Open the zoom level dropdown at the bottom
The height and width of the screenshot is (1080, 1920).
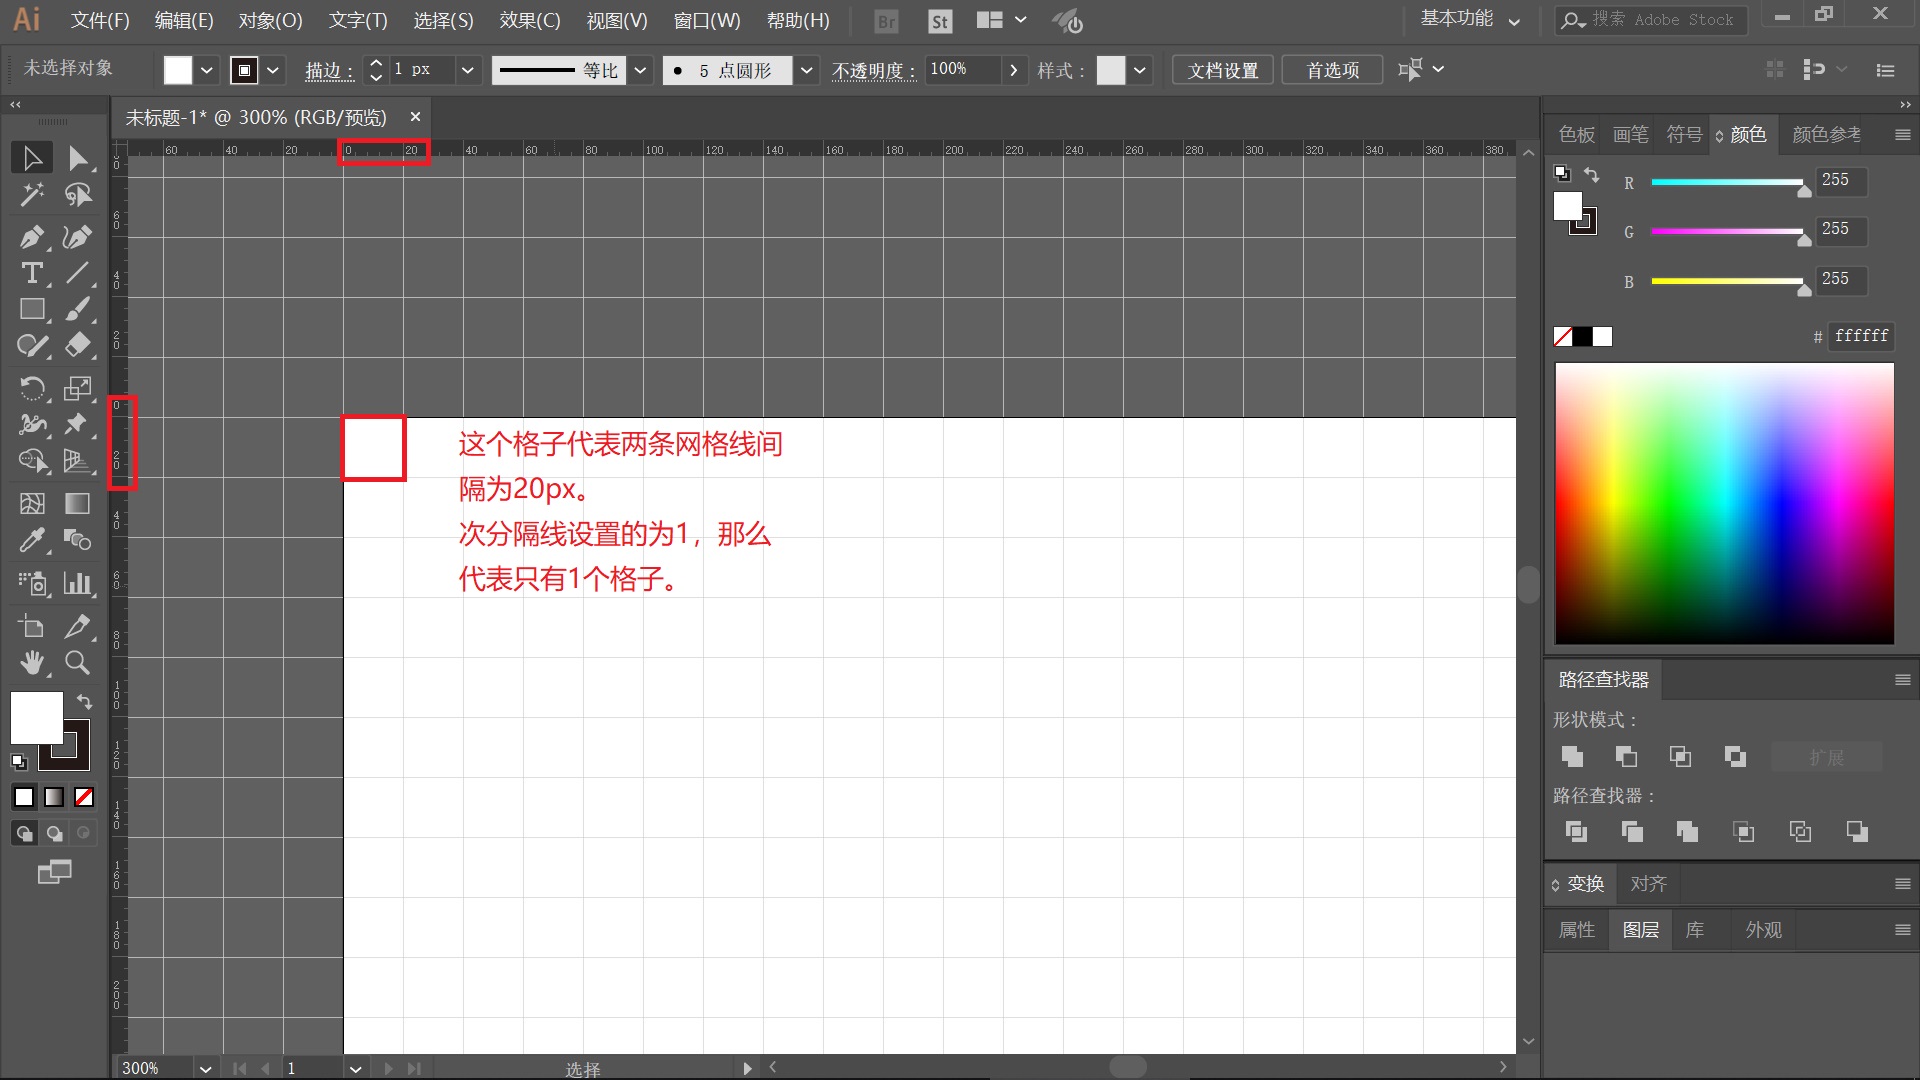[205, 1068]
